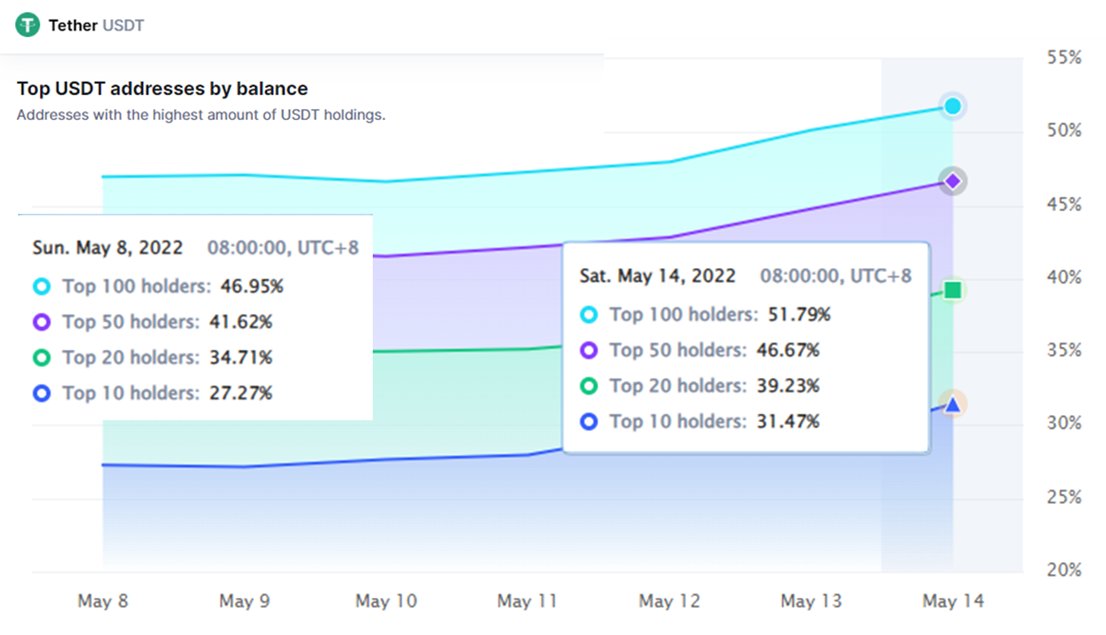The height and width of the screenshot is (635, 1106).
Task: Click the May 12 x-axis label
Action: 669,601
